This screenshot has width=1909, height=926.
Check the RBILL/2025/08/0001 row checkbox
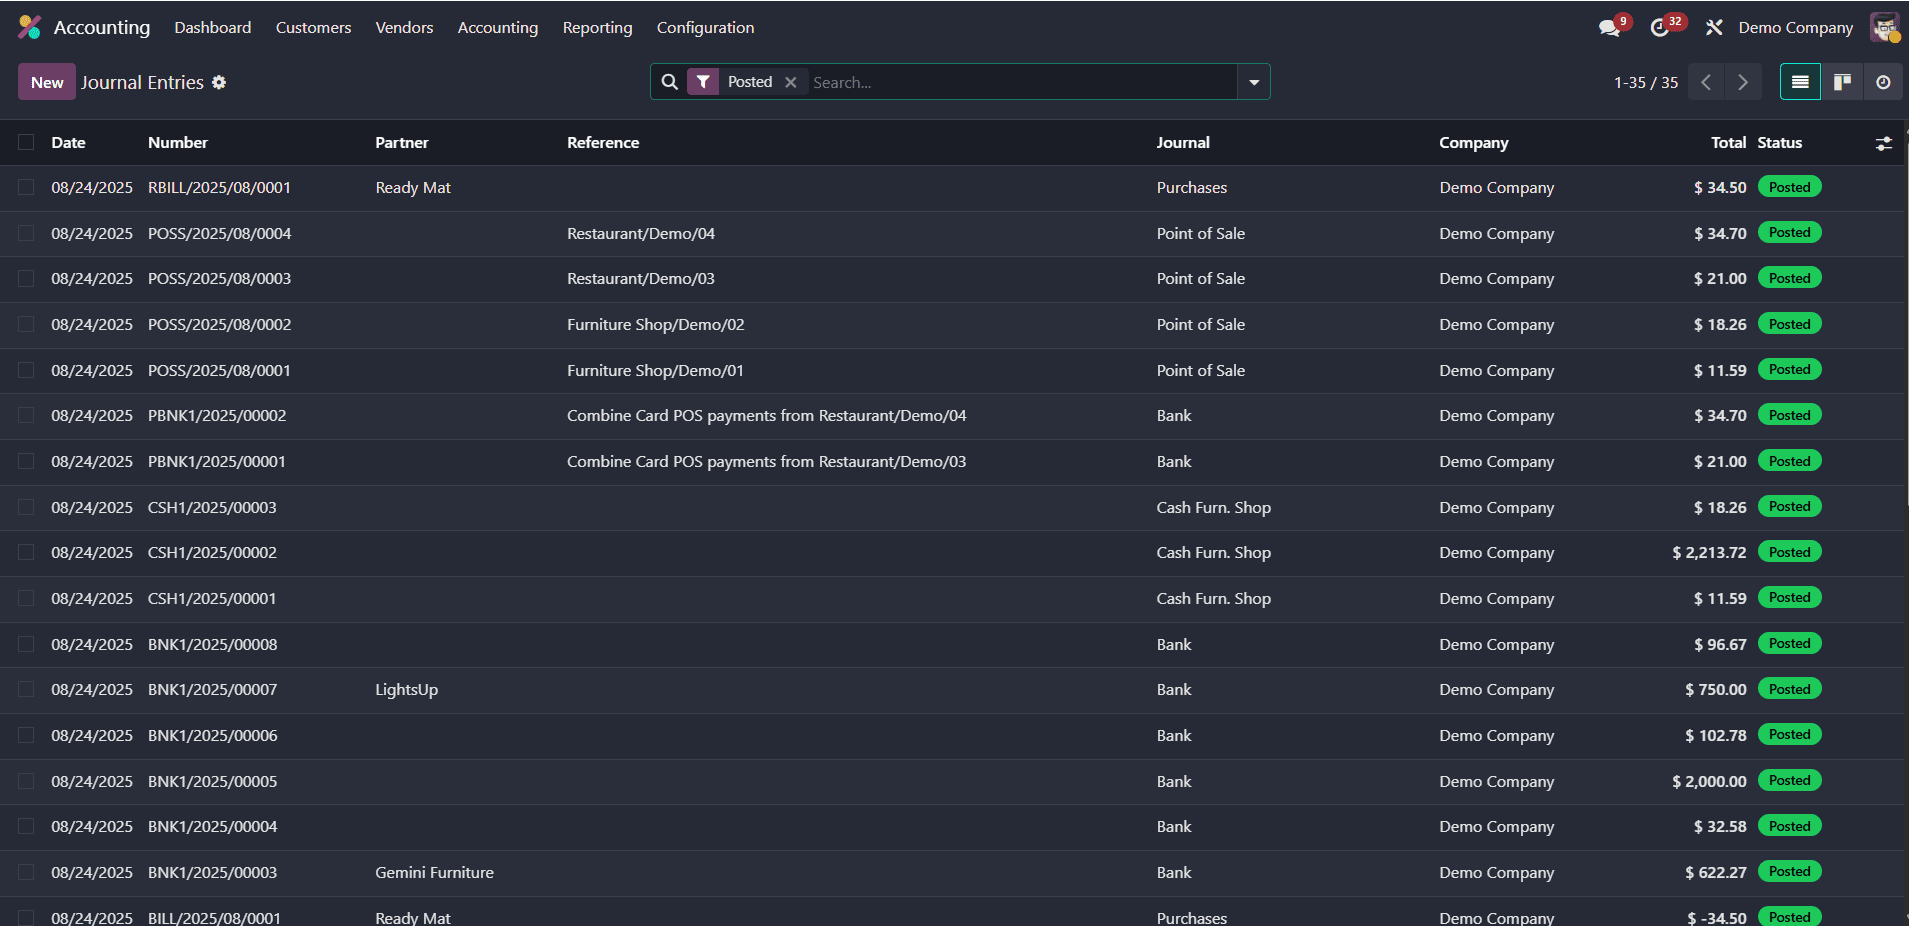tap(26, 188)
